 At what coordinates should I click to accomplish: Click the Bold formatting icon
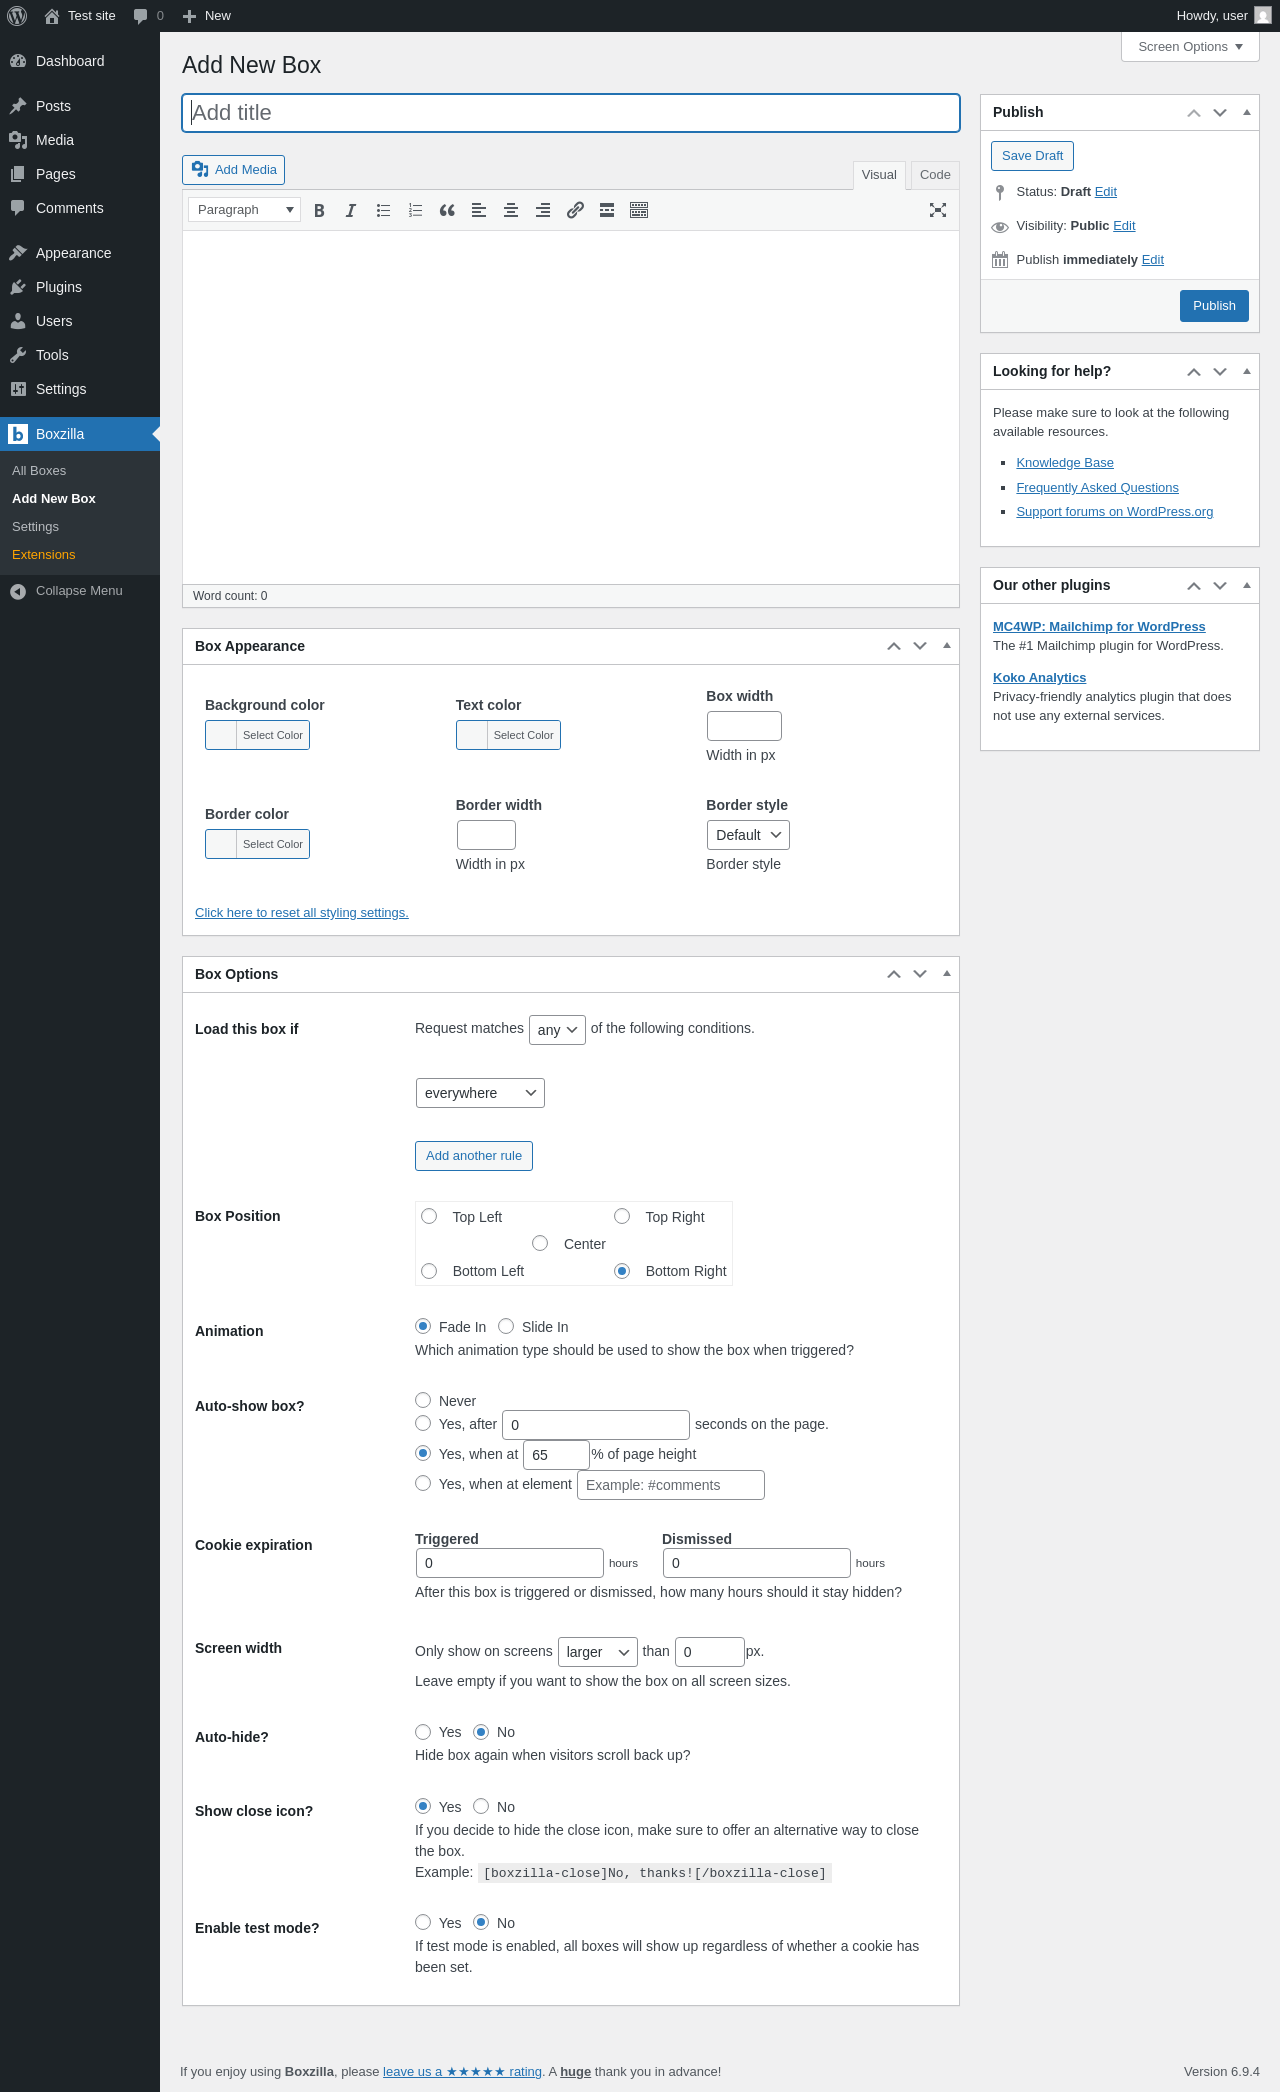pyautogui.click(x=319, y=210)
